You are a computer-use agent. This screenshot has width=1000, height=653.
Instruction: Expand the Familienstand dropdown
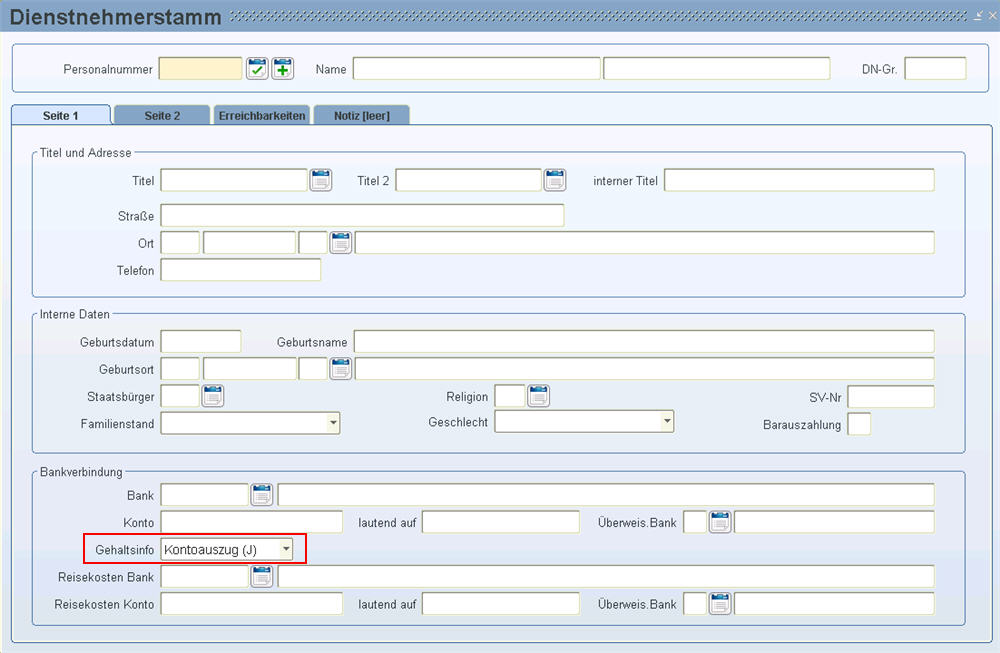click(x=332, y=424)
